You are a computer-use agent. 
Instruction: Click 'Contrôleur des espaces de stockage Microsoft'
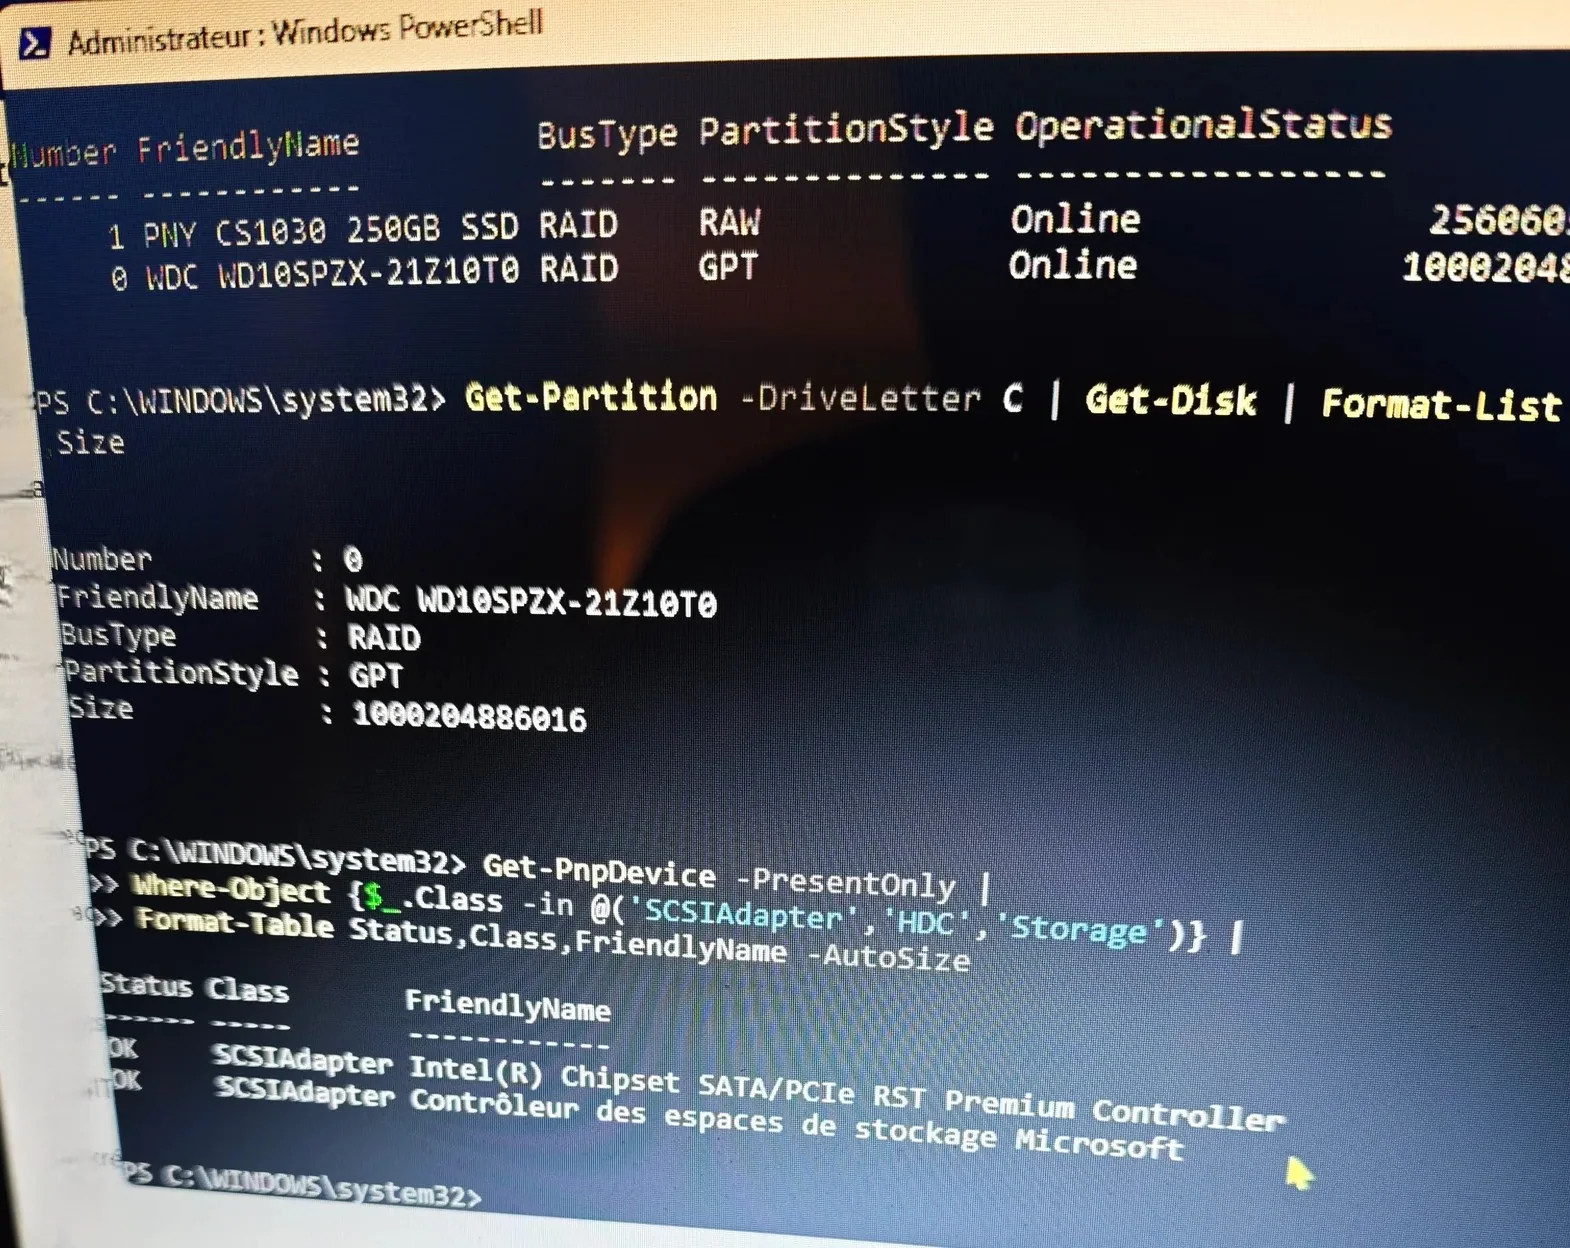point(797,1124)
